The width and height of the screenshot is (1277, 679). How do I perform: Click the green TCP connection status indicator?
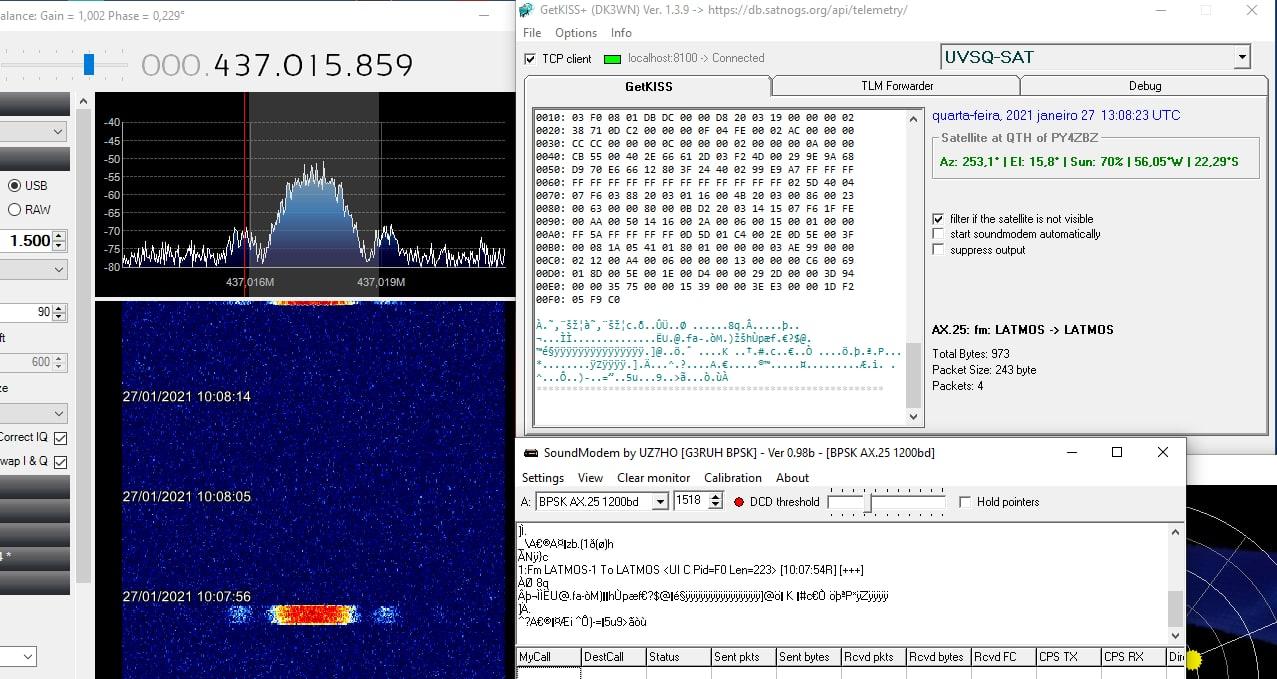pos(612,59)
